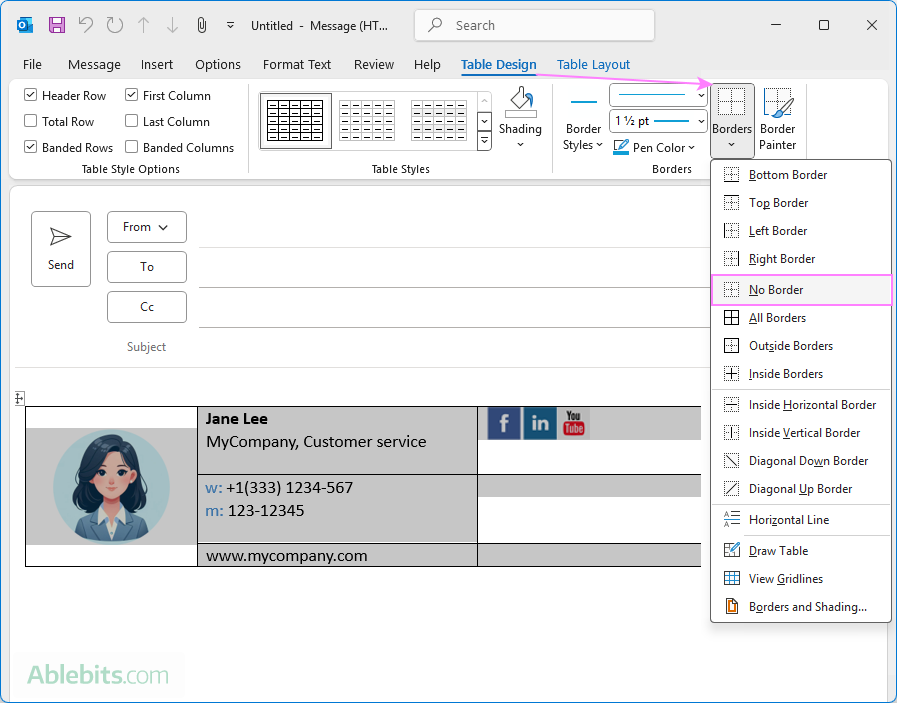Click the To recipients button
This screenshot has height=703, width=897.
(146, 267)
